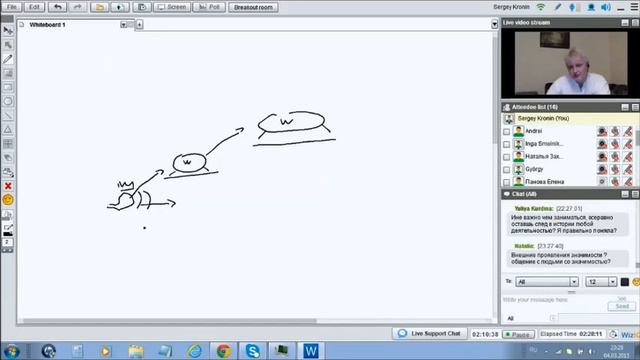Viewport: 640px width, 360px height.
Task: Click the Wi-Fi connection status icon
Action: (x=541, y=7)
